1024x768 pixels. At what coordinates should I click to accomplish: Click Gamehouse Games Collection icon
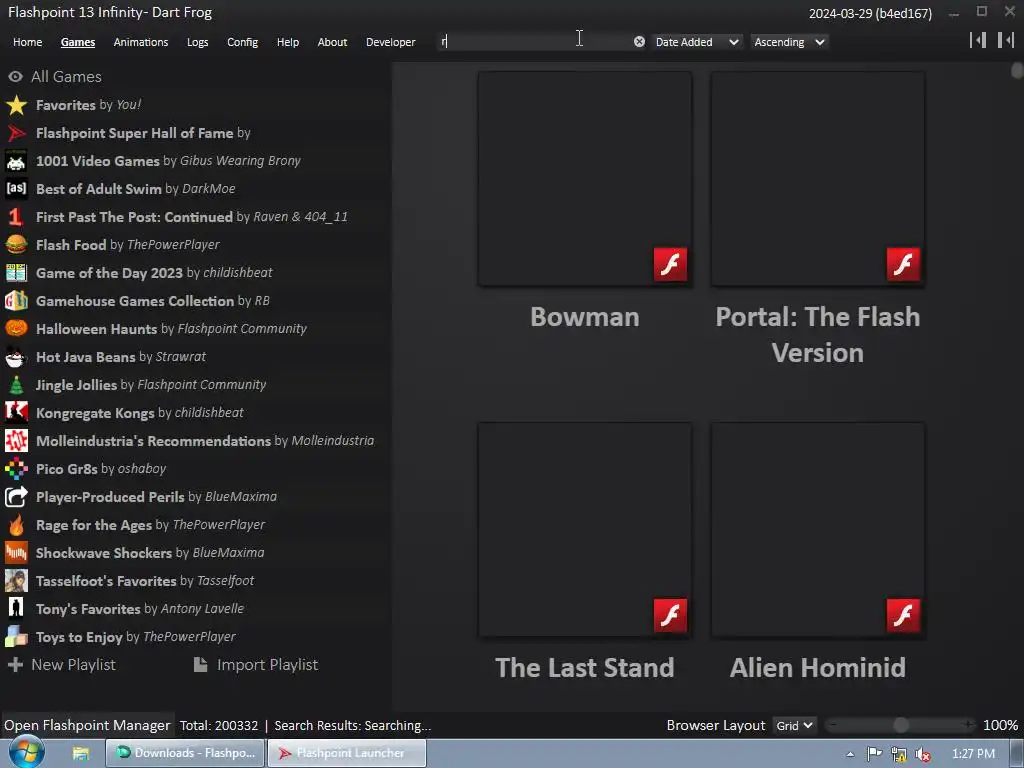pyautogui.click(x=16, y=301)
